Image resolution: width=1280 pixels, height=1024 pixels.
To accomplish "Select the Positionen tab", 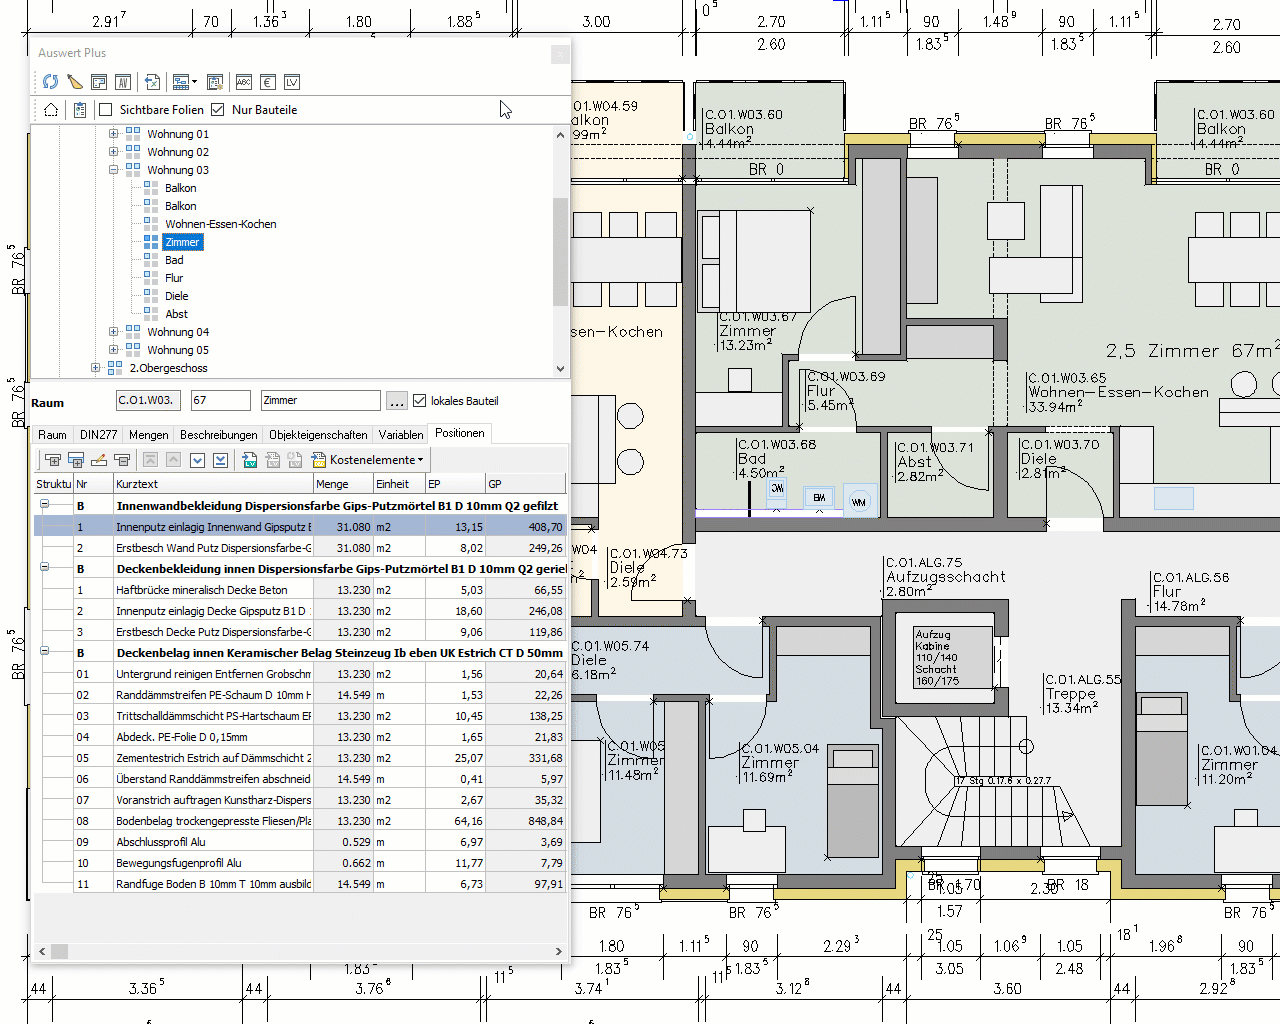I will [x=460, y=433].
